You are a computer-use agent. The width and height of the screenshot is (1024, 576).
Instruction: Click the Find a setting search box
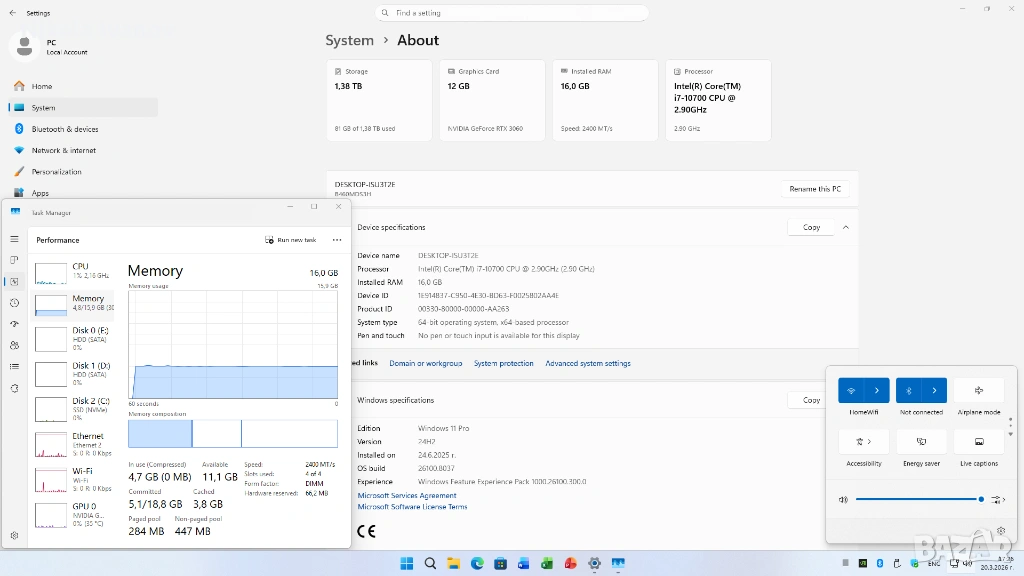coord(512,13)
